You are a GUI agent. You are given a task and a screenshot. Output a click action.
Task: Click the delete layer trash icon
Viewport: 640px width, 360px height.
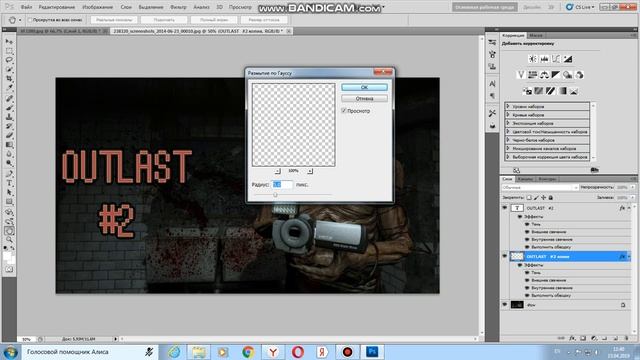[626, 338]
